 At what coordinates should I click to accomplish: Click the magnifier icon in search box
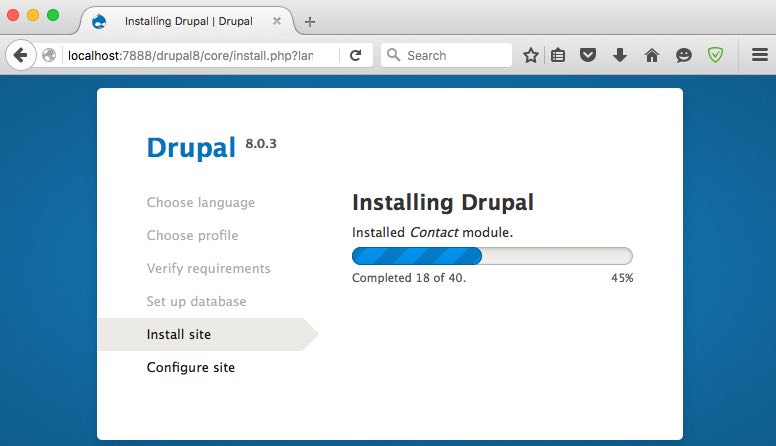393,54
